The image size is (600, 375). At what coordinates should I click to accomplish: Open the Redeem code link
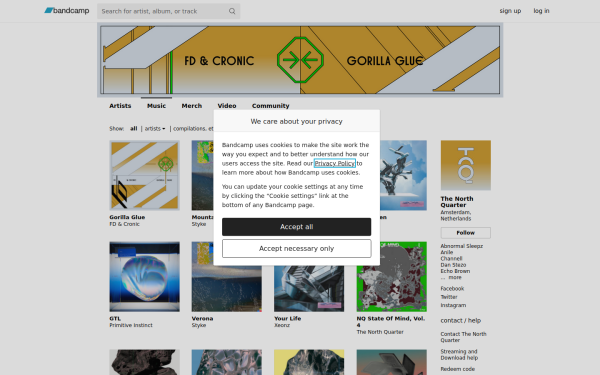(458, 369)
